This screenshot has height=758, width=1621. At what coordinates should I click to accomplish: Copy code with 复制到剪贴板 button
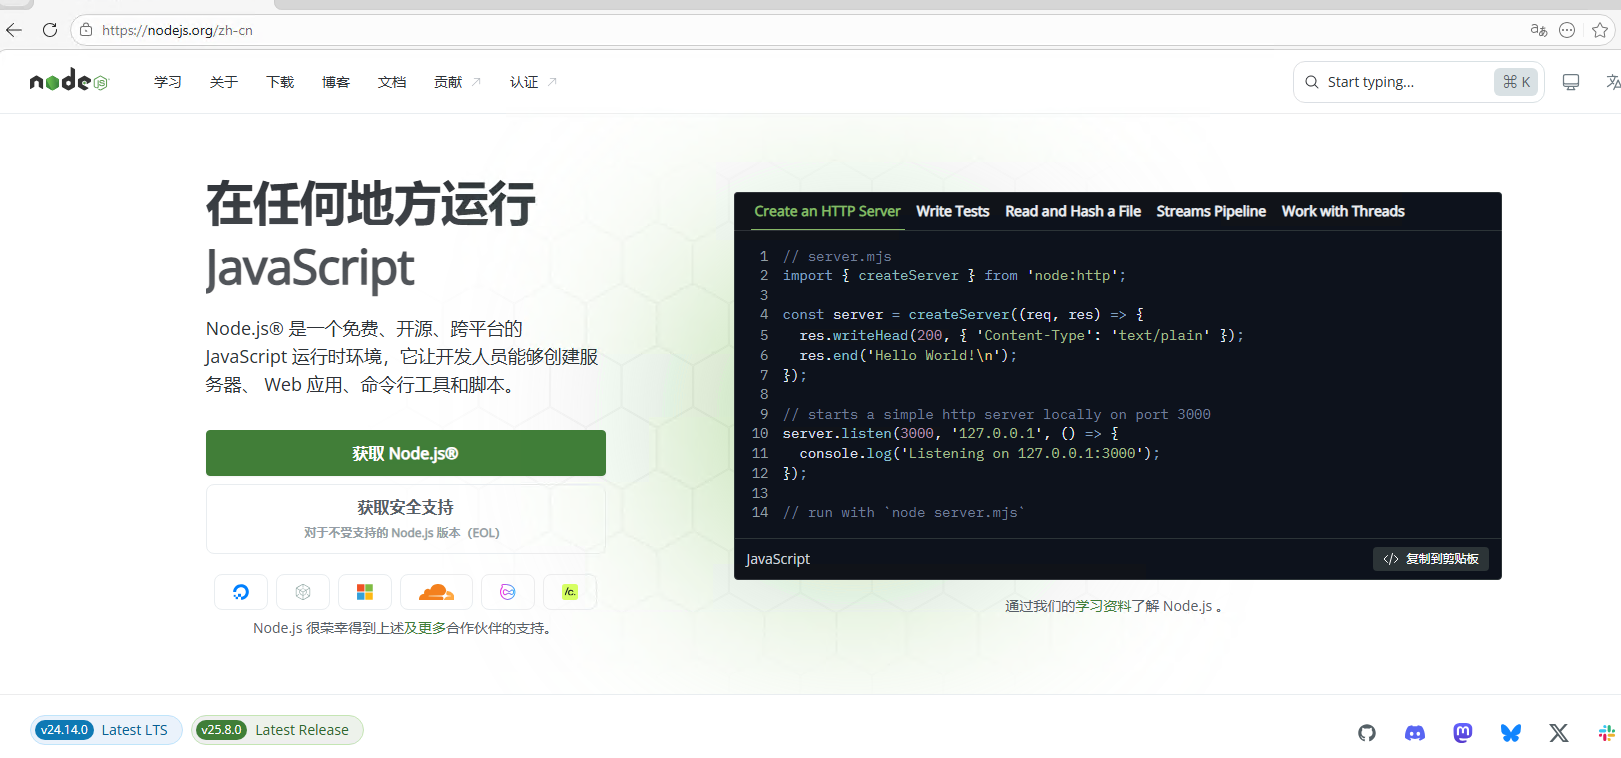(x=1431, y=559)
